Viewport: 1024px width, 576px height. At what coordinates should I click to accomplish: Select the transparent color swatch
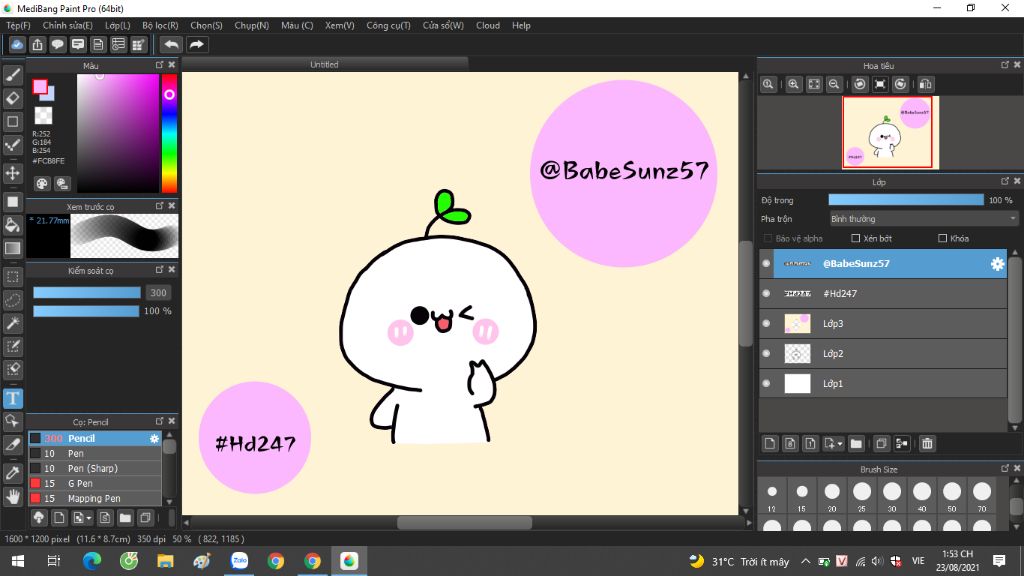click(43, 116)
